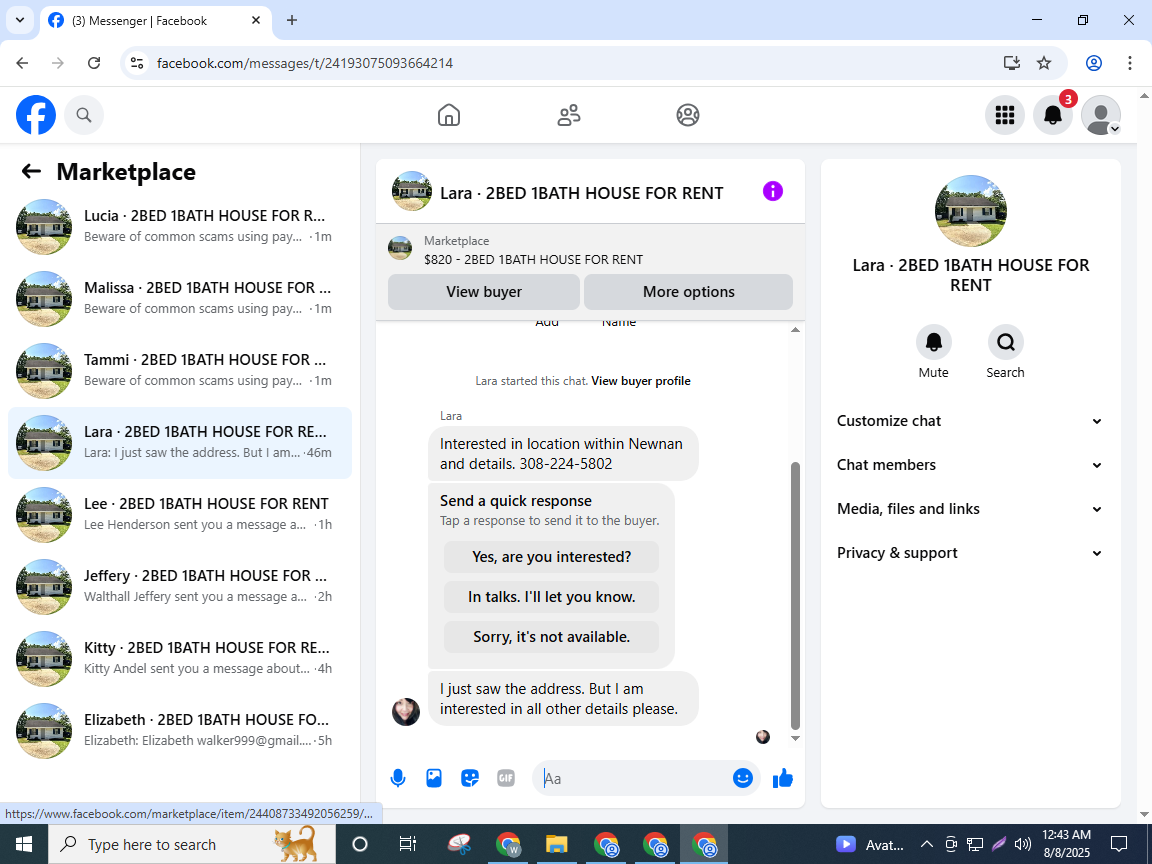
Task: Open the Notifications bell with 3 badge
Action: click(x=1053, y=115)
